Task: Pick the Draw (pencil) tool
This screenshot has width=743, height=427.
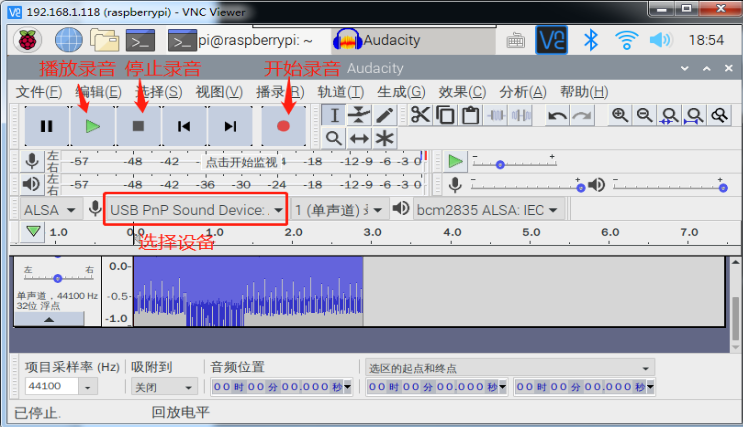Action: point(384,115)
